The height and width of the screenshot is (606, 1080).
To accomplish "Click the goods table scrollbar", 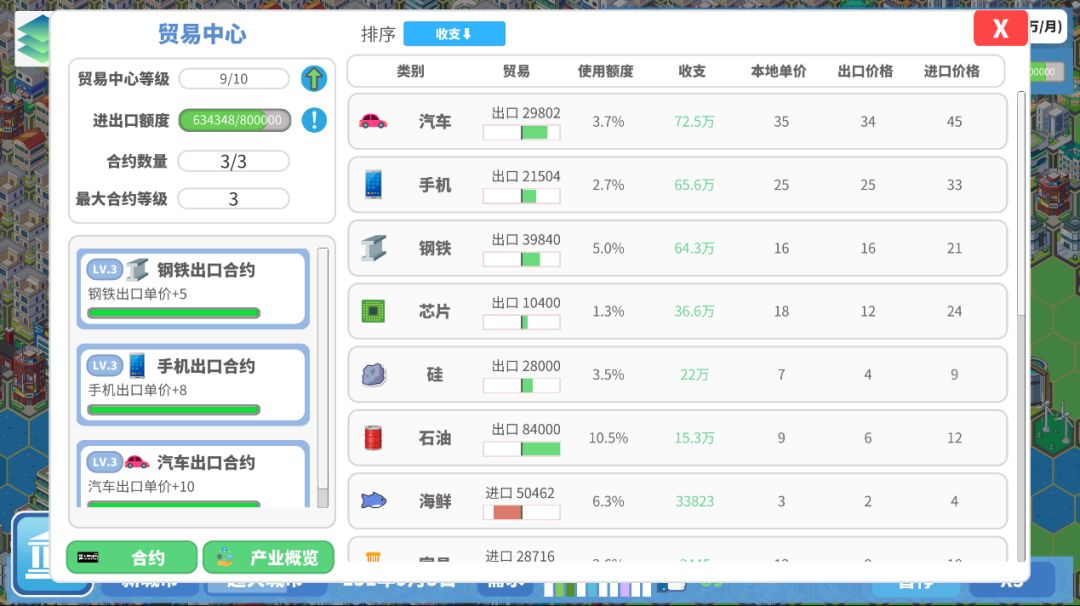I will click(1021, 325).
